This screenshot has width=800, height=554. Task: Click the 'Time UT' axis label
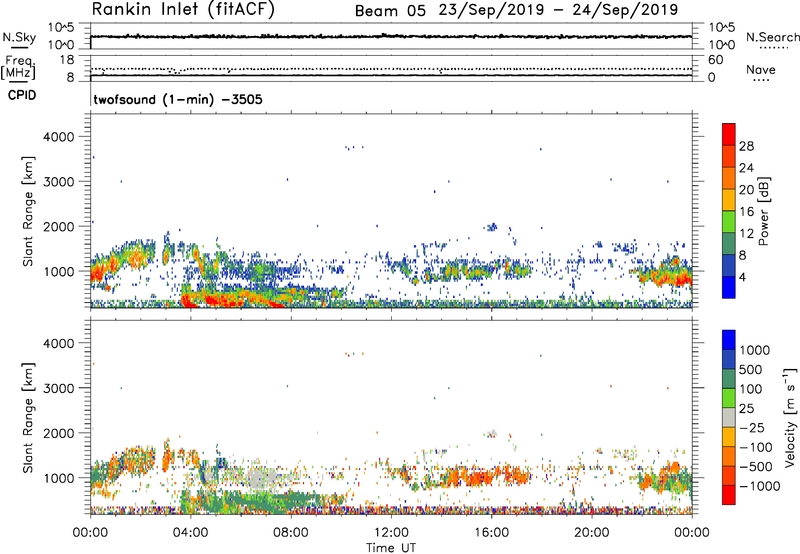click(391, 548)
